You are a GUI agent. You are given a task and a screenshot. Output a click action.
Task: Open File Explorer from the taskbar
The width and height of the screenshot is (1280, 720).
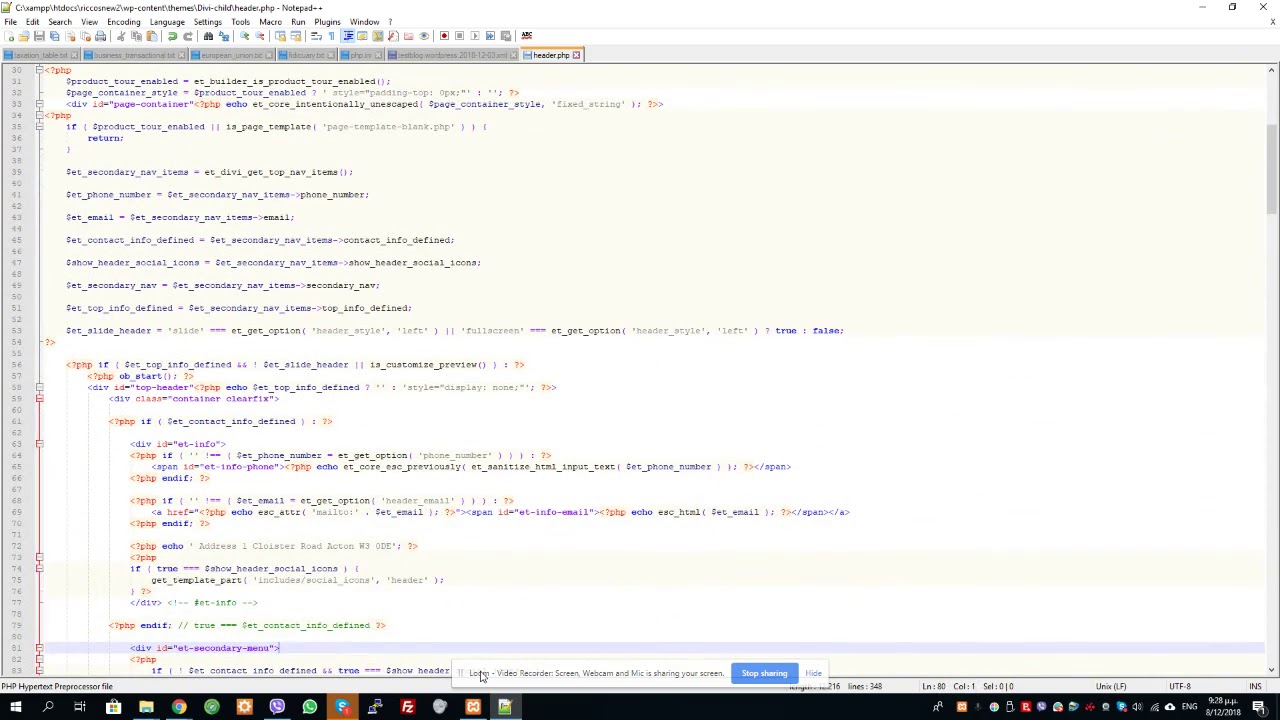click(x=146, y=708)
